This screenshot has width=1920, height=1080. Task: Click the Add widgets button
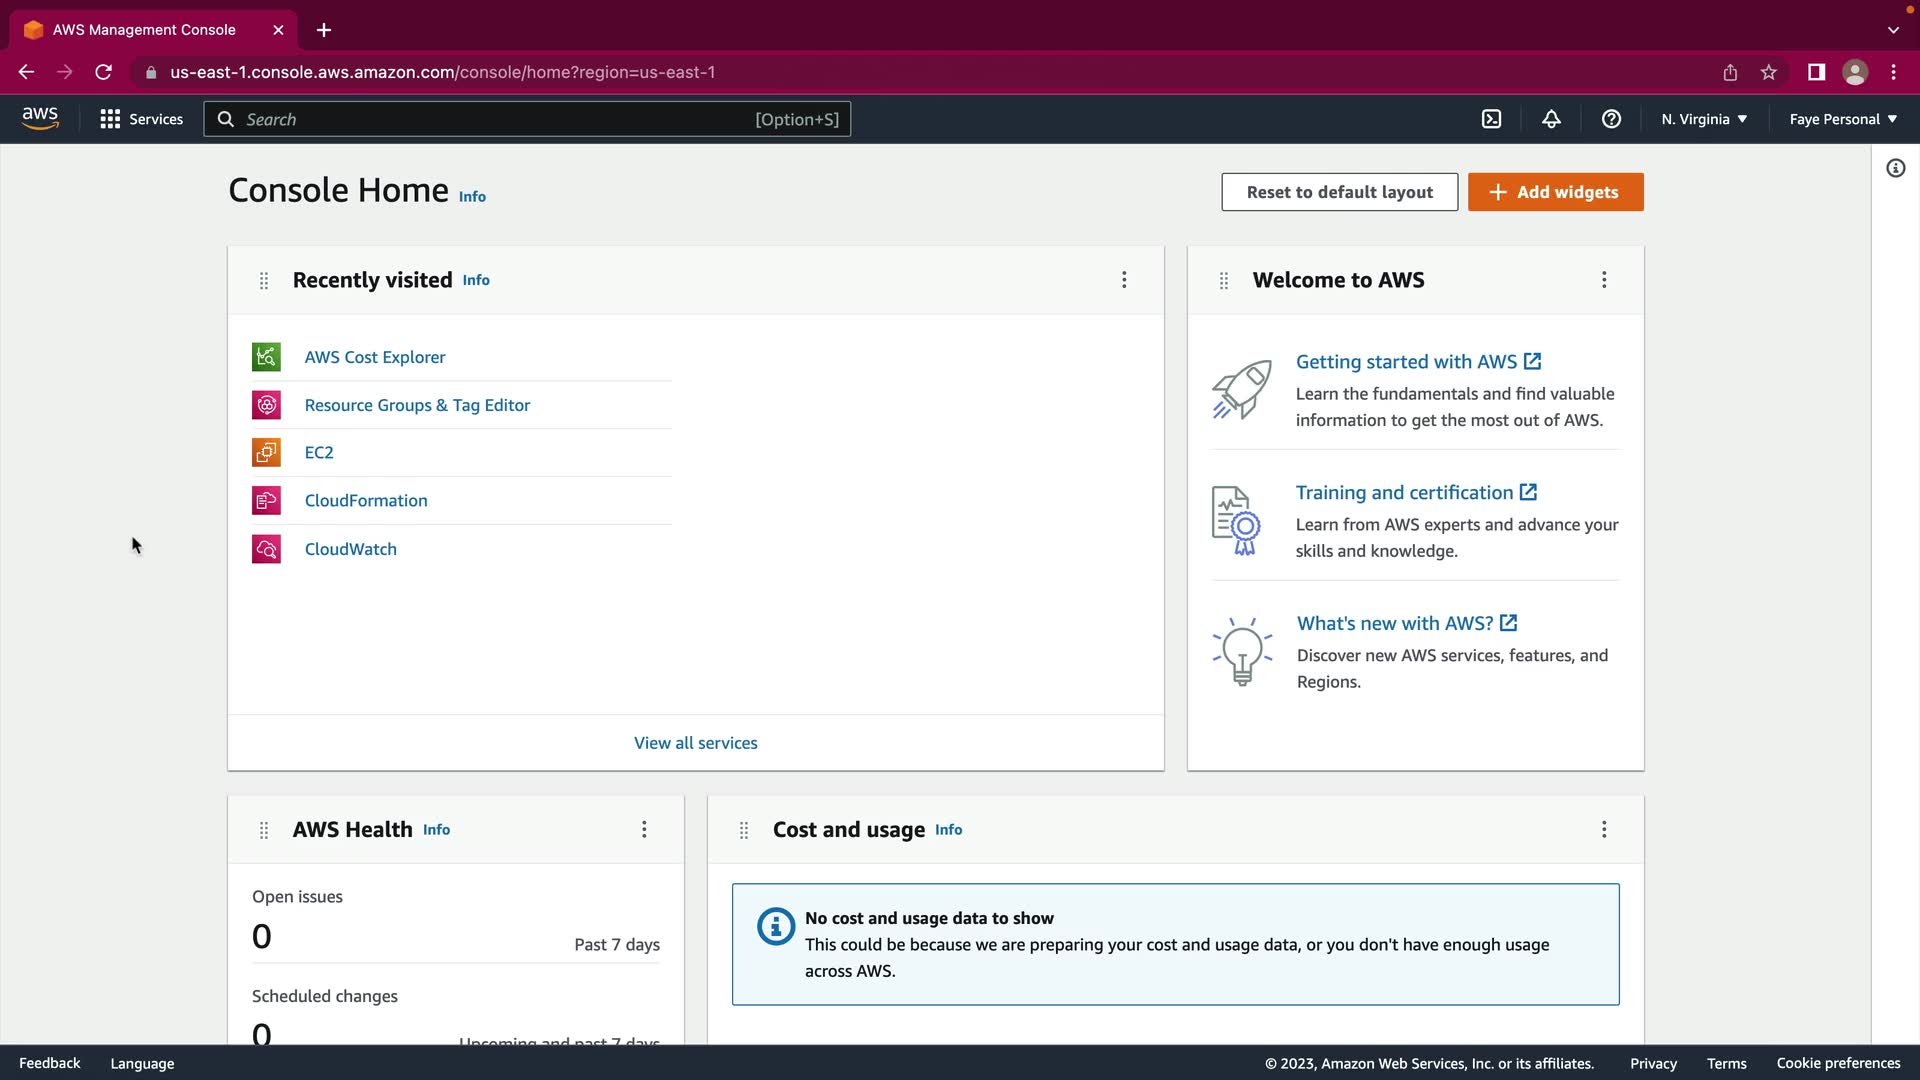pos(1555,192)
